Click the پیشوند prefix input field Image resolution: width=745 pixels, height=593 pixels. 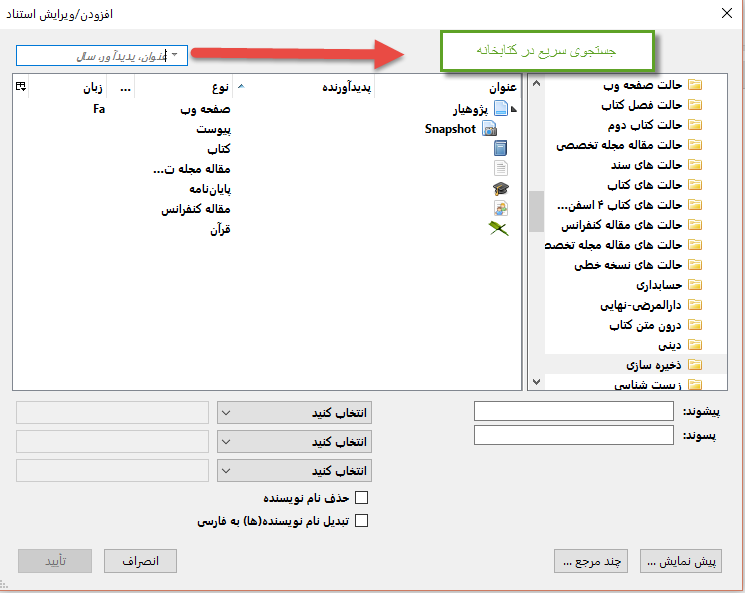(573, 412)
